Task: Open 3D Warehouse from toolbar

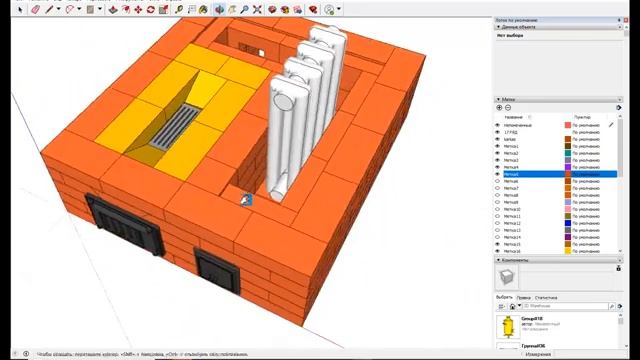Action: point(272,9)
